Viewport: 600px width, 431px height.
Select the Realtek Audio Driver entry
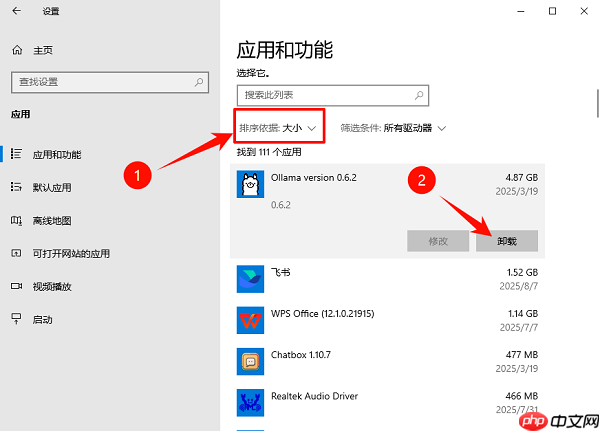(x=387, y=403)
